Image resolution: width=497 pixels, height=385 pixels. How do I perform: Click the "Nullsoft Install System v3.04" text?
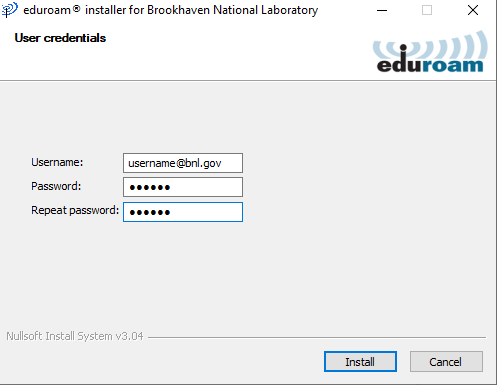point(75,336)
